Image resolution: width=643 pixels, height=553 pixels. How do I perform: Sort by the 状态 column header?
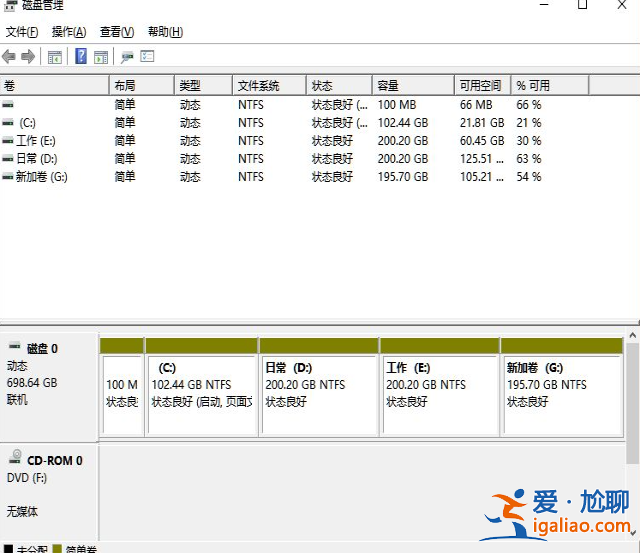340,85
